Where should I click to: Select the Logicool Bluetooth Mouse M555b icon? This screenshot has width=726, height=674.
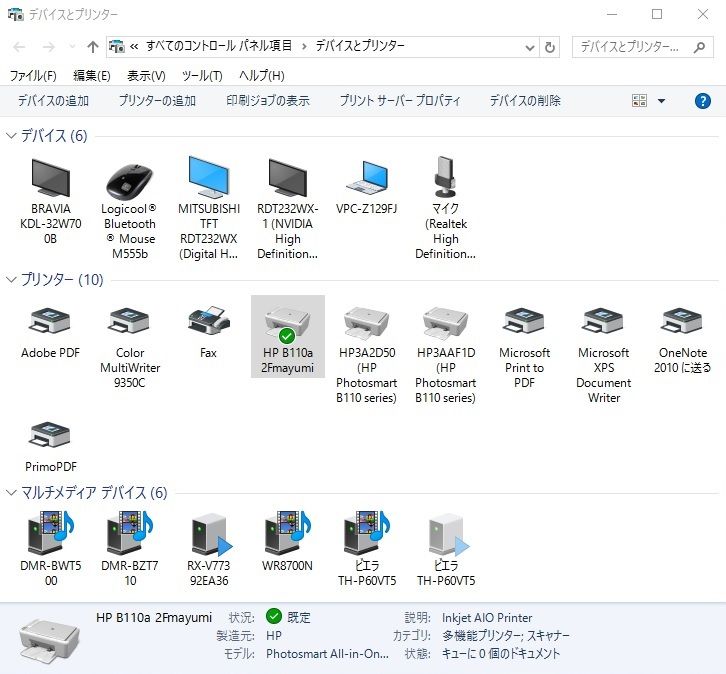130,181
